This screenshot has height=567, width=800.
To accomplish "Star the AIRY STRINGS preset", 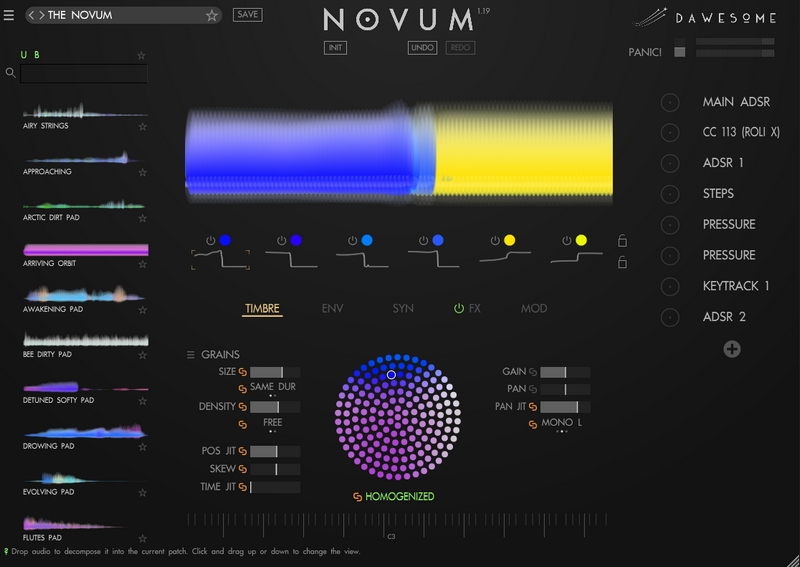I will 143,127.
